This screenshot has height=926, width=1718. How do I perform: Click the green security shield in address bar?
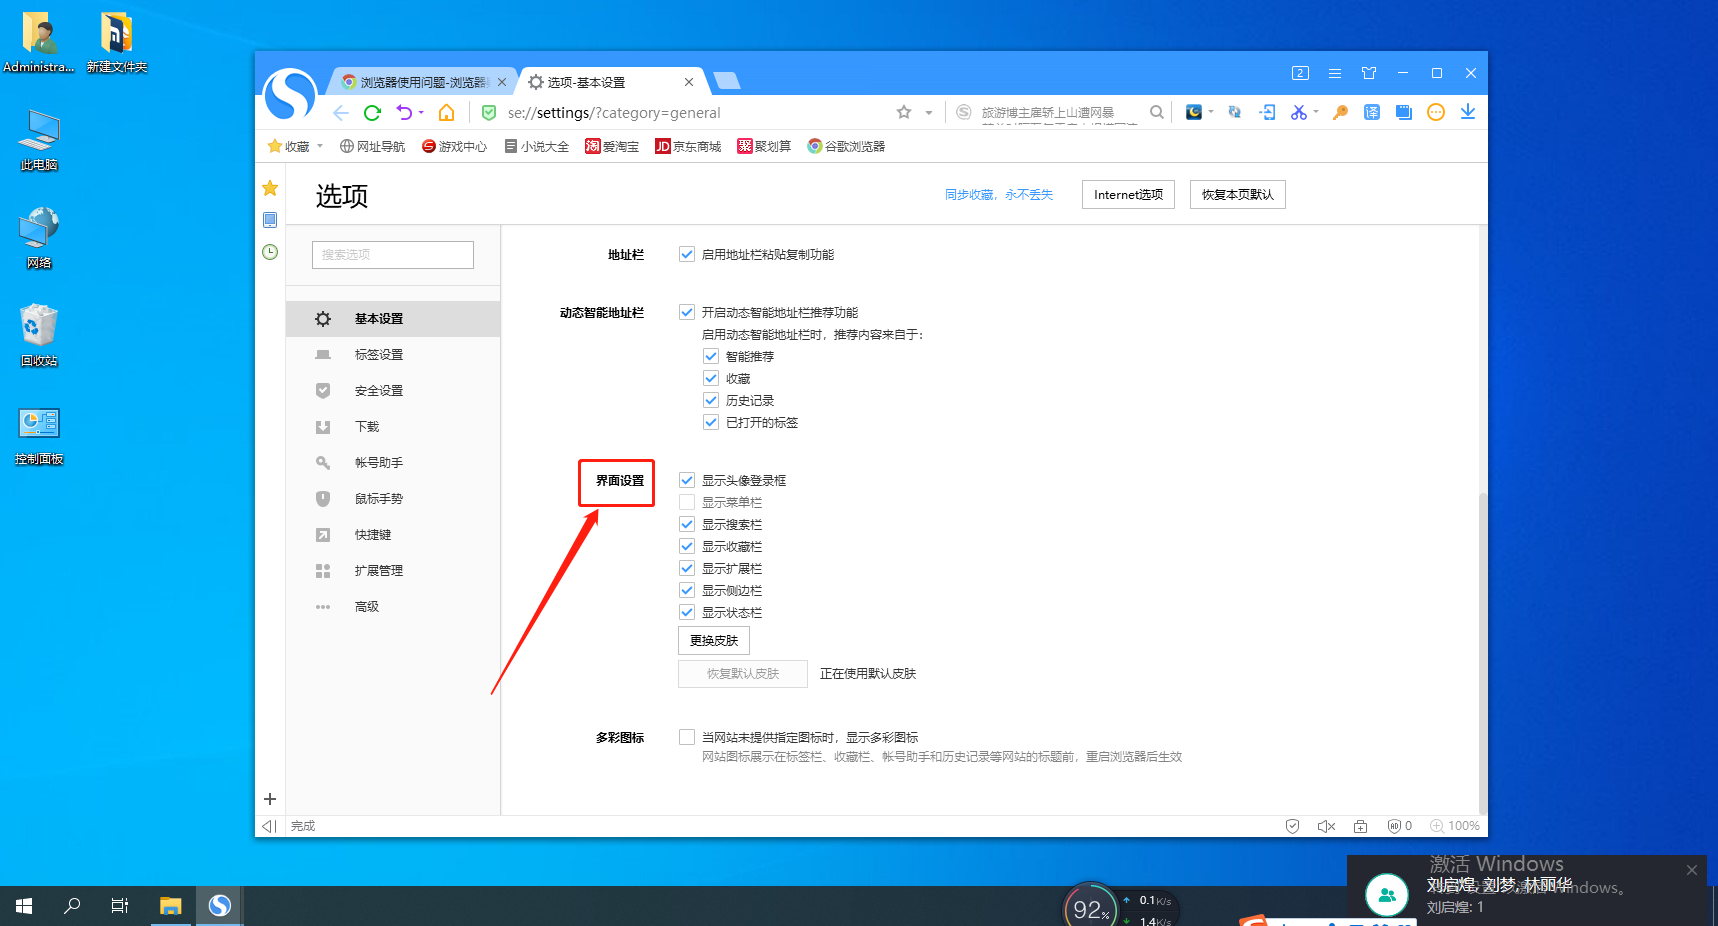click(489, 112)
